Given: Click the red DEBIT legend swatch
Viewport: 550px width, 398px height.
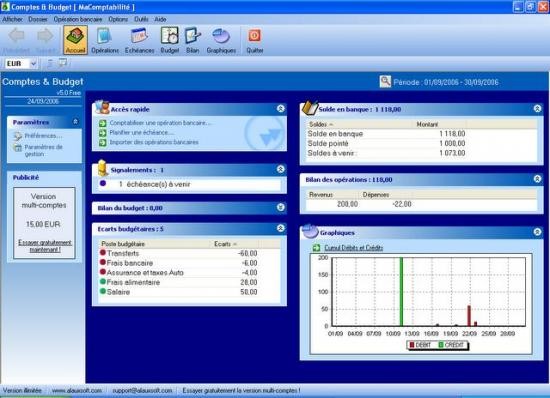Looking at the screenshot, I should pos(412,345).
